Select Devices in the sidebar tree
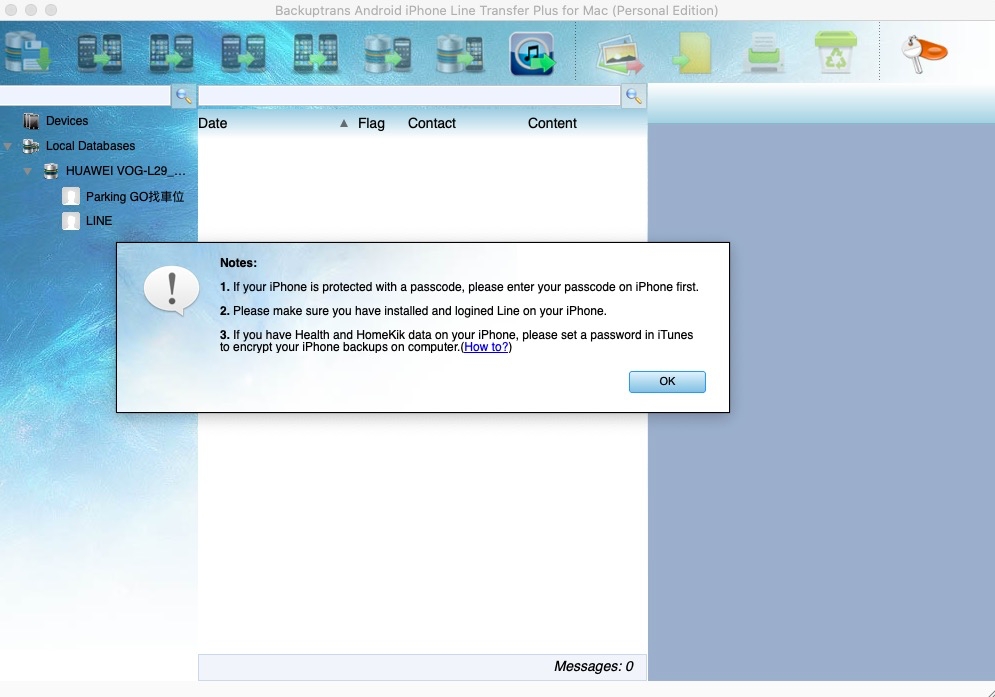 (67, 121)
